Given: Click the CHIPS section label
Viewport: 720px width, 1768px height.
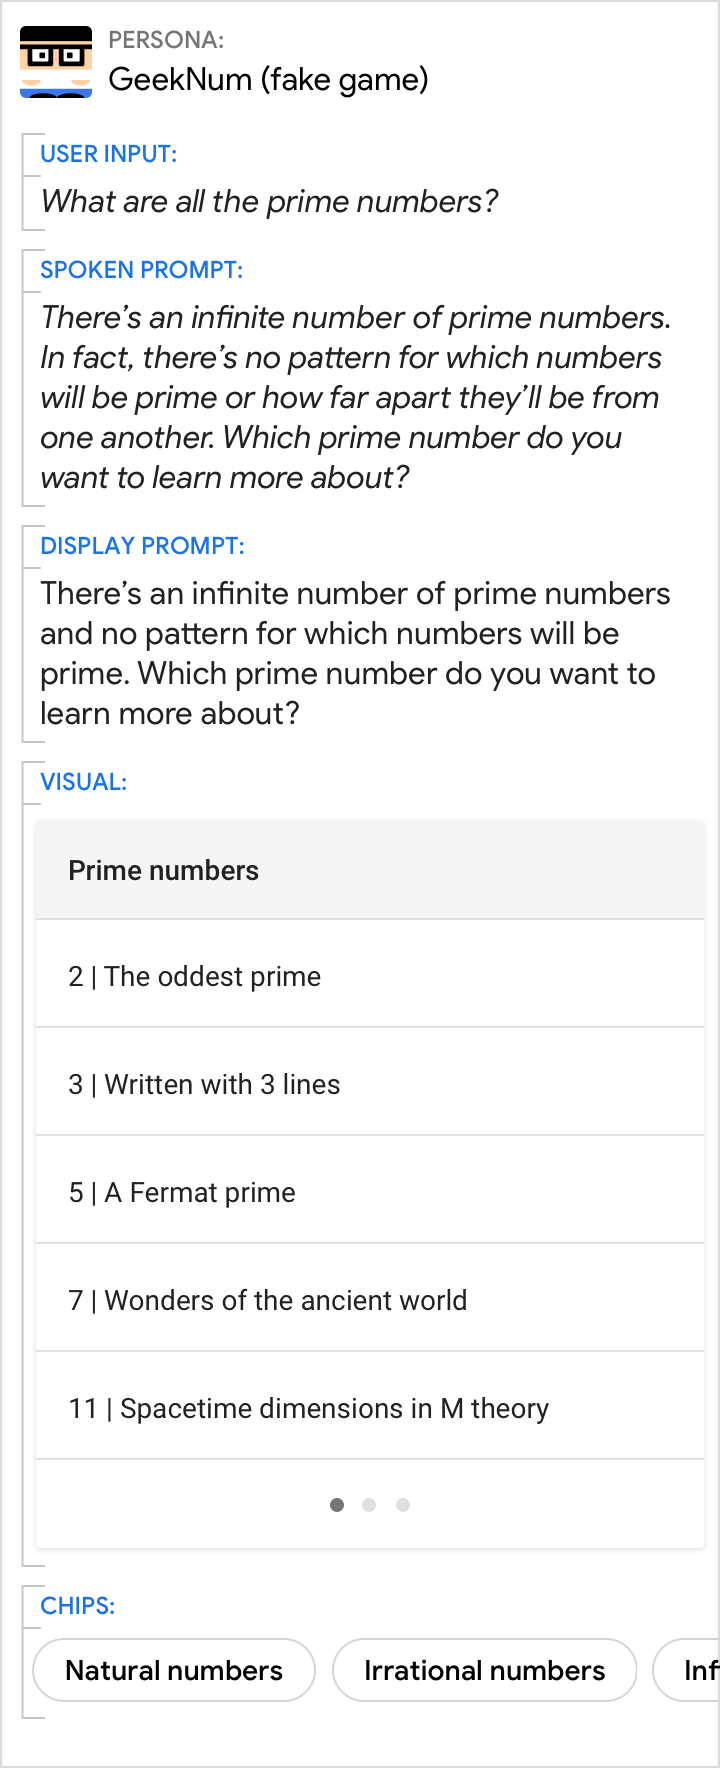Looking at the screenshot, I should pyautogui.click(x=77, y=1606).
